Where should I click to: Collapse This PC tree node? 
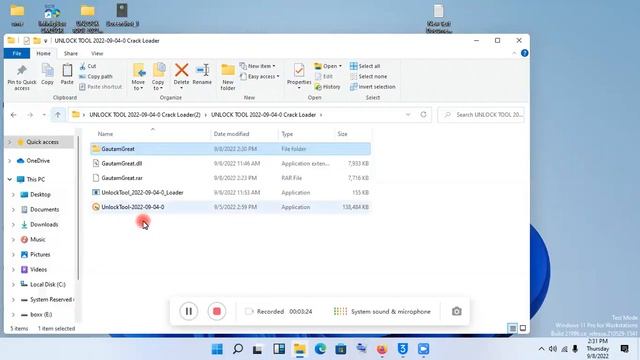[10, 179]
